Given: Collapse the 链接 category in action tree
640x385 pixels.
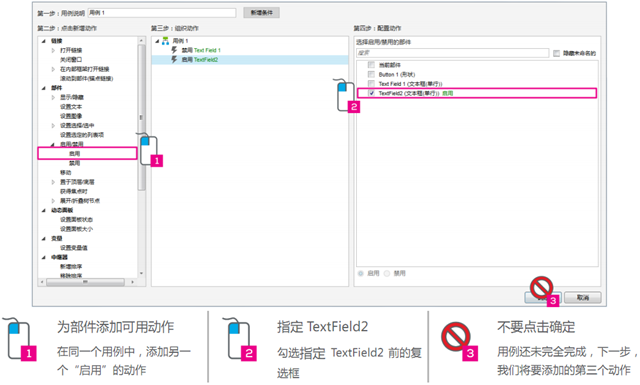Looking at the screenshot, I should click(44, 41).
